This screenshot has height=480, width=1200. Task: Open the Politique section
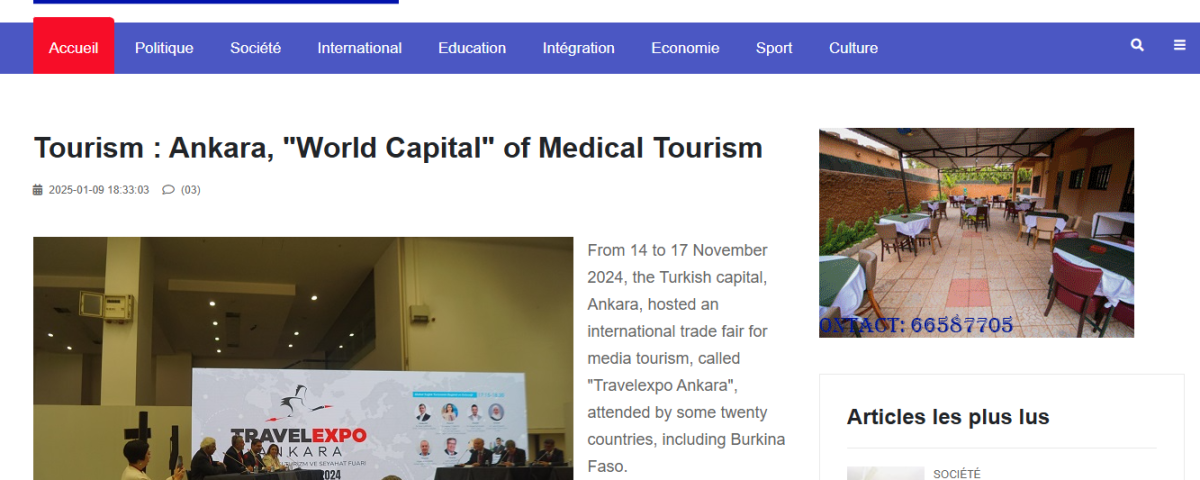(164, 48)
